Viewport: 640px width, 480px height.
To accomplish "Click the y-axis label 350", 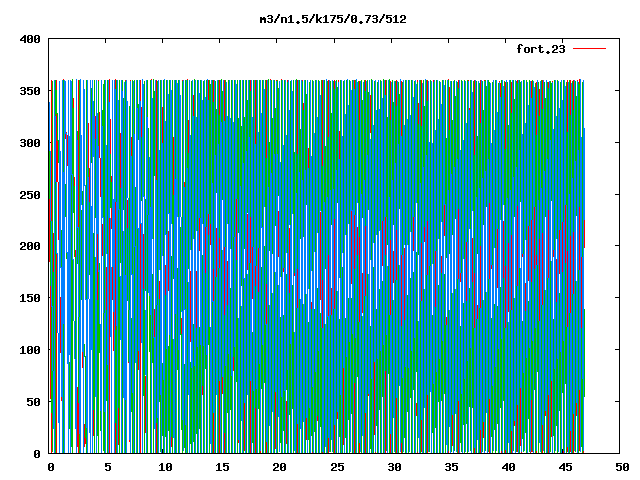I will coord(30,91).
